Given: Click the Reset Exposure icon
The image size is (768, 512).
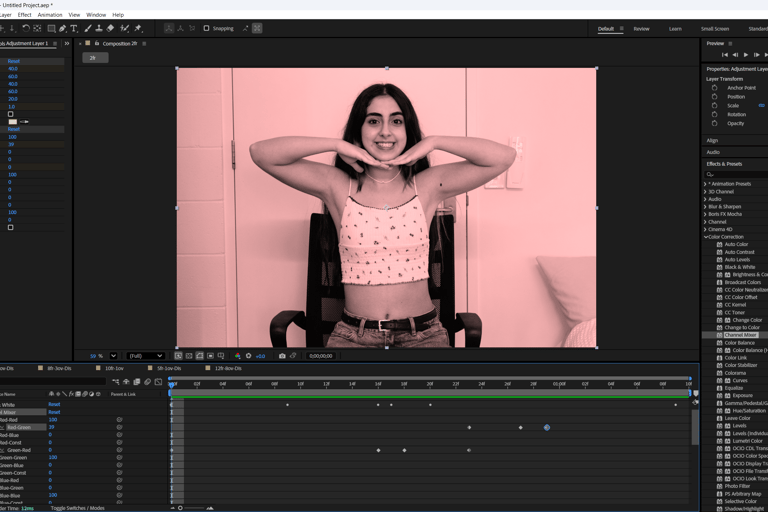Looking at the screenshot, I should 248,356.
